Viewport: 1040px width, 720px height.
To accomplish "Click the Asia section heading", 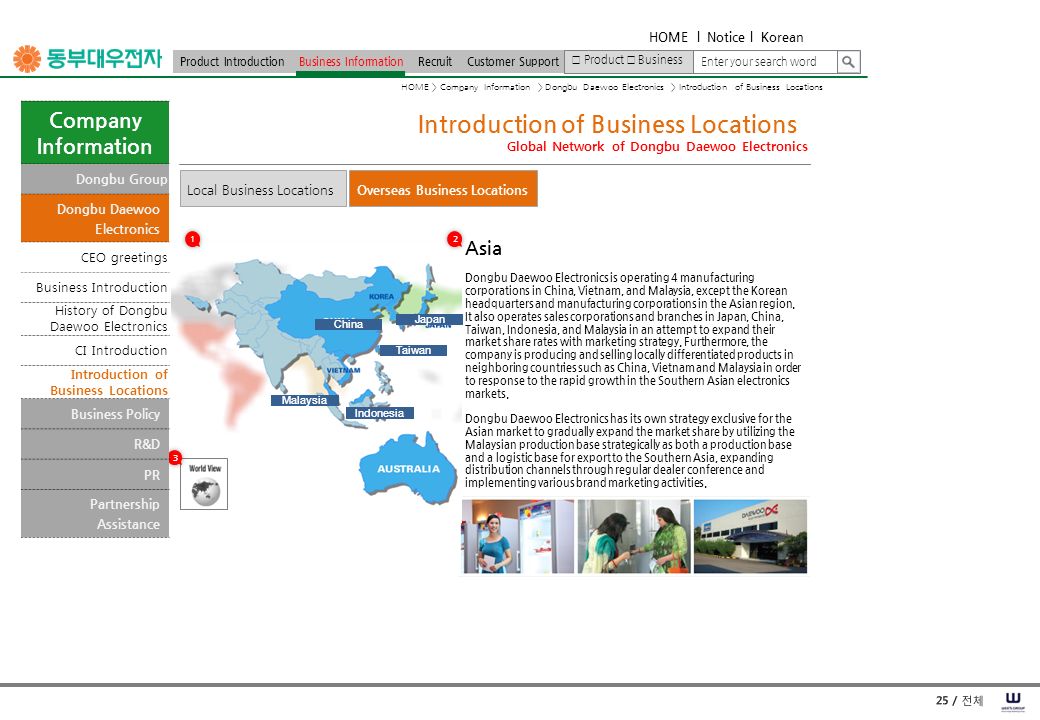I will tap(484, 249).
